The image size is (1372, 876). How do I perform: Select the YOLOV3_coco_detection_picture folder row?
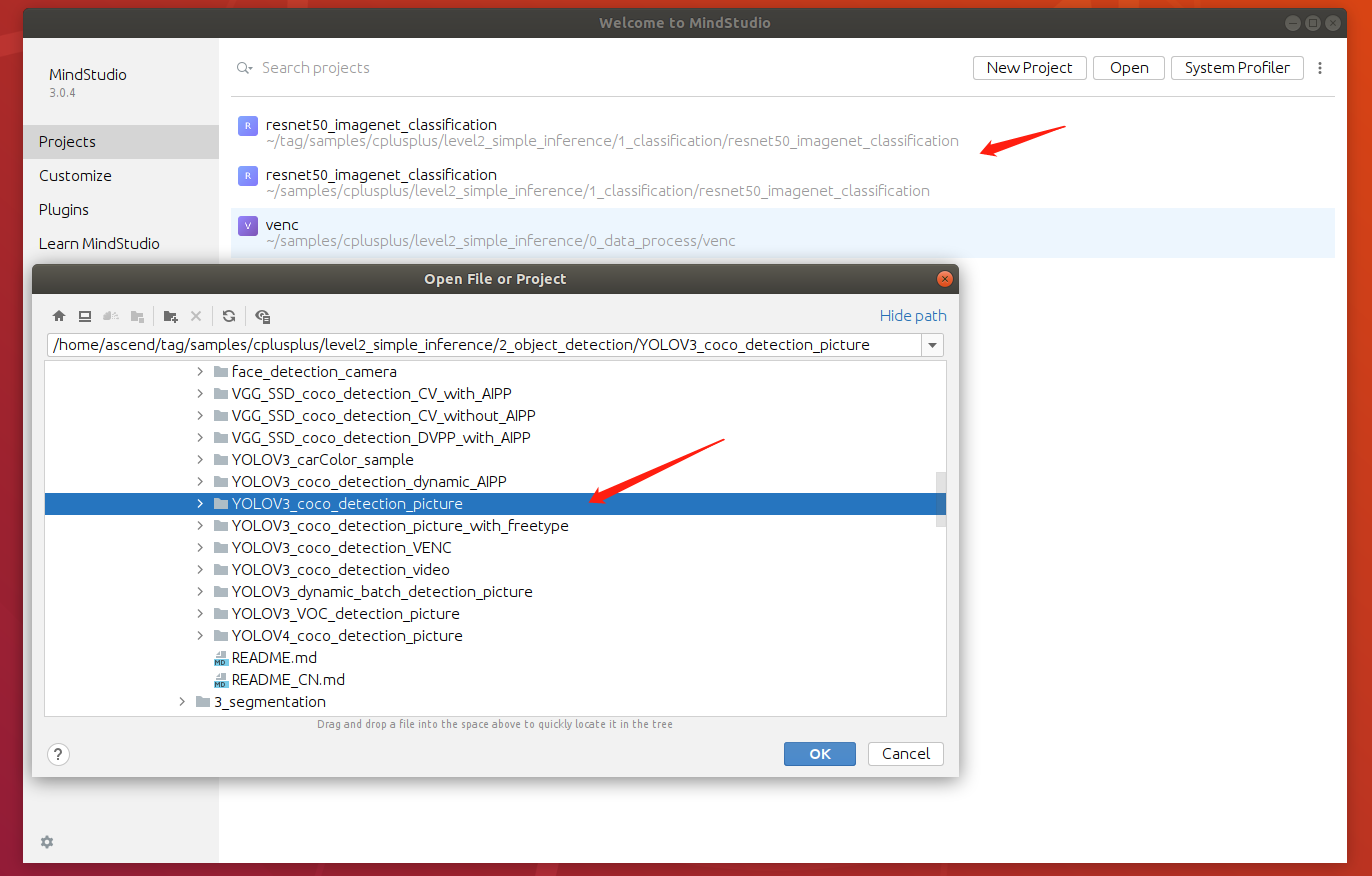pos(495,504)
